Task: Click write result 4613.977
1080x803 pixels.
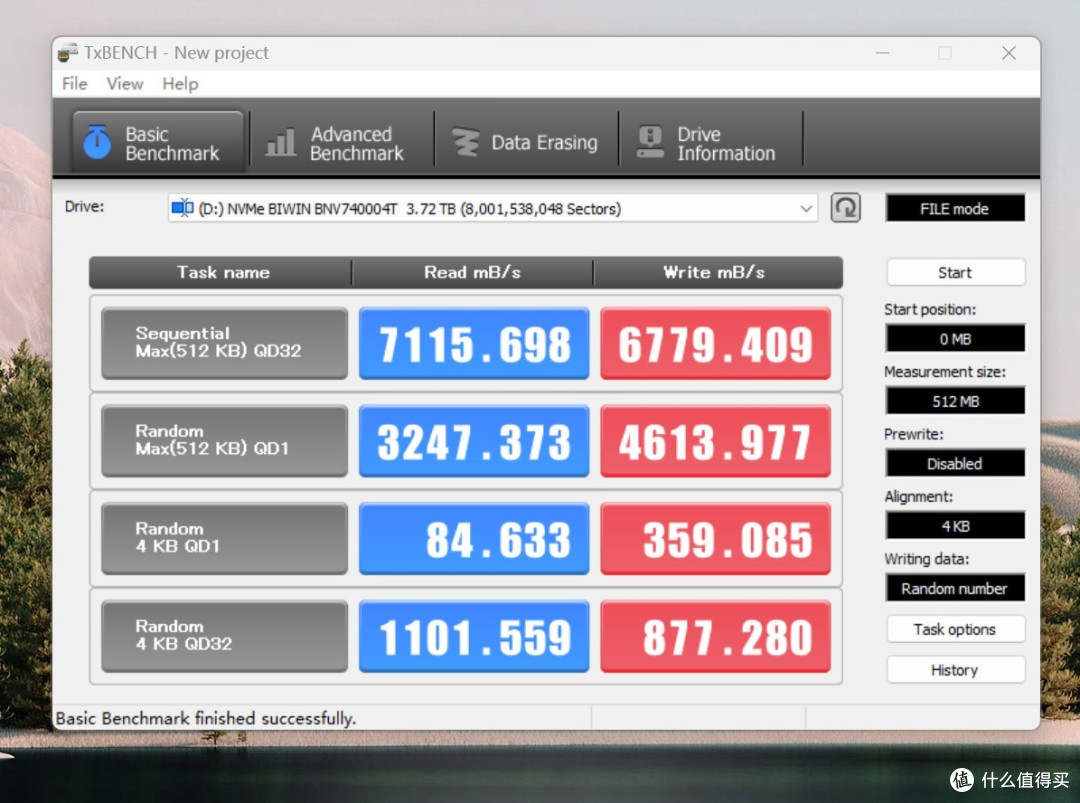Action: pyautogui.click(x=716, y=441)
